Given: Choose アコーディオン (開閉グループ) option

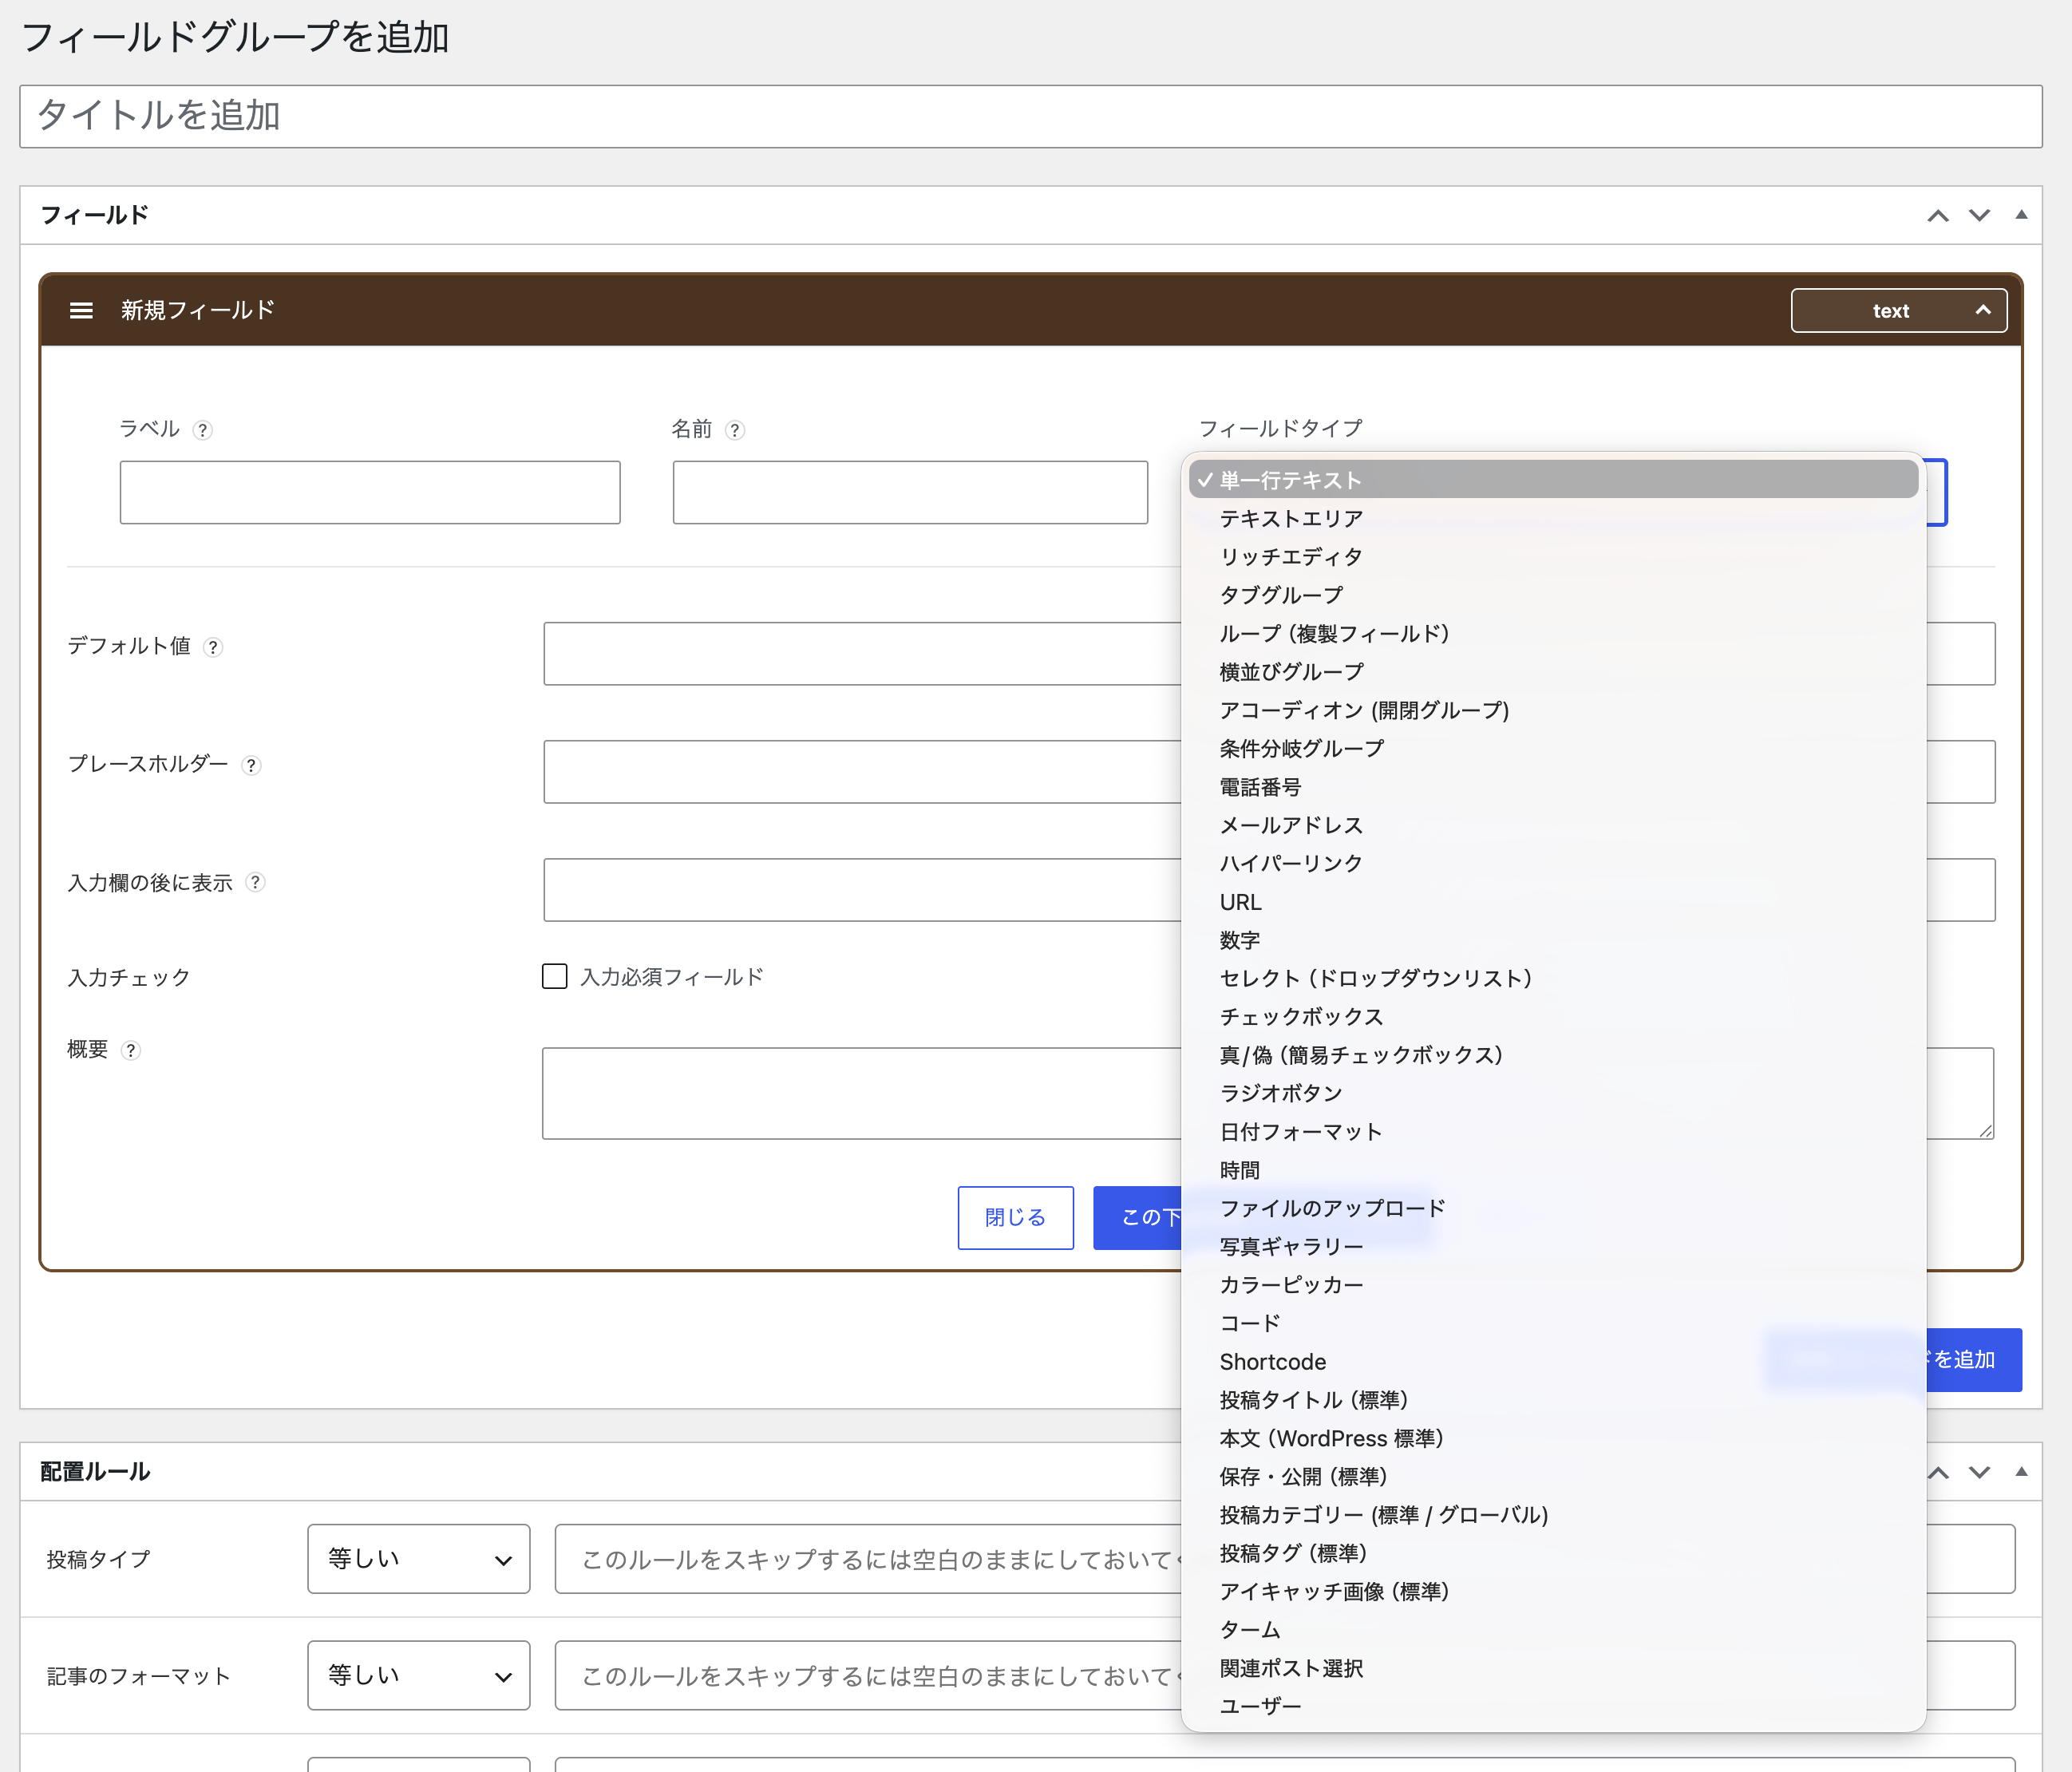Looking at the screenshot, I should (1553, 710).
